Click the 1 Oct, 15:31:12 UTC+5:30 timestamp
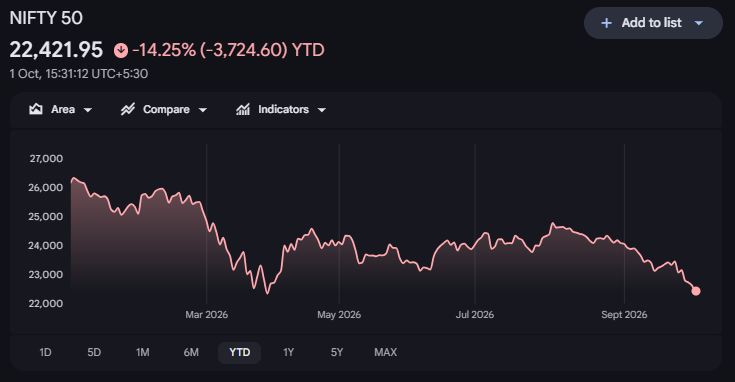 (79, 74)
